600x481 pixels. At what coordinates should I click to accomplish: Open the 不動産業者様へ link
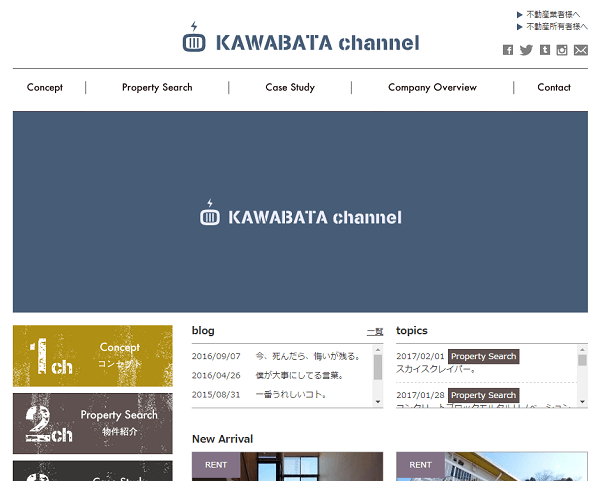point(553,15)
